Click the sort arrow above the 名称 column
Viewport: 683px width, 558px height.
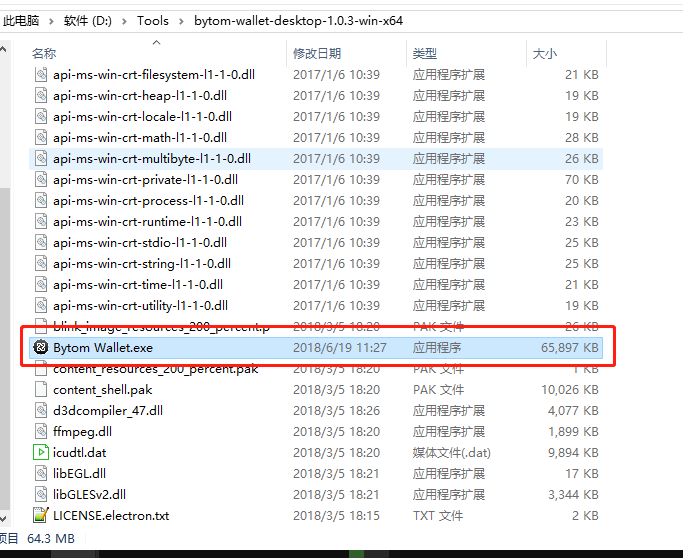pyautogui.click(x=157, y=42)
